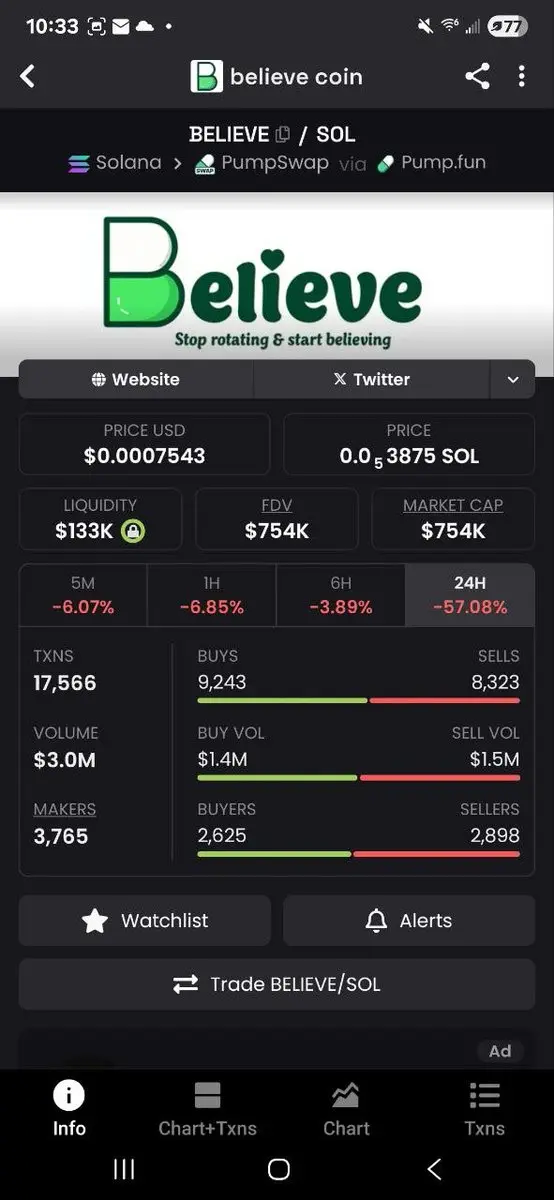The width and height of the screenshot is (554, 1200).
Task: Select the 1H timeframe
Action: point(211,595)
